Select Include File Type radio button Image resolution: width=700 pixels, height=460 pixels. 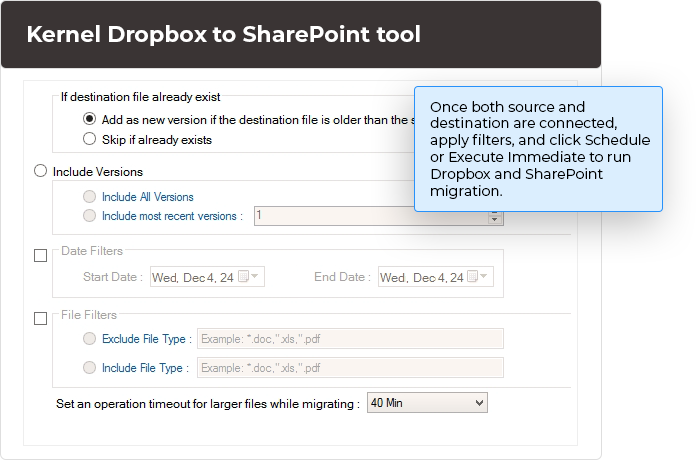tap(89, 368)
